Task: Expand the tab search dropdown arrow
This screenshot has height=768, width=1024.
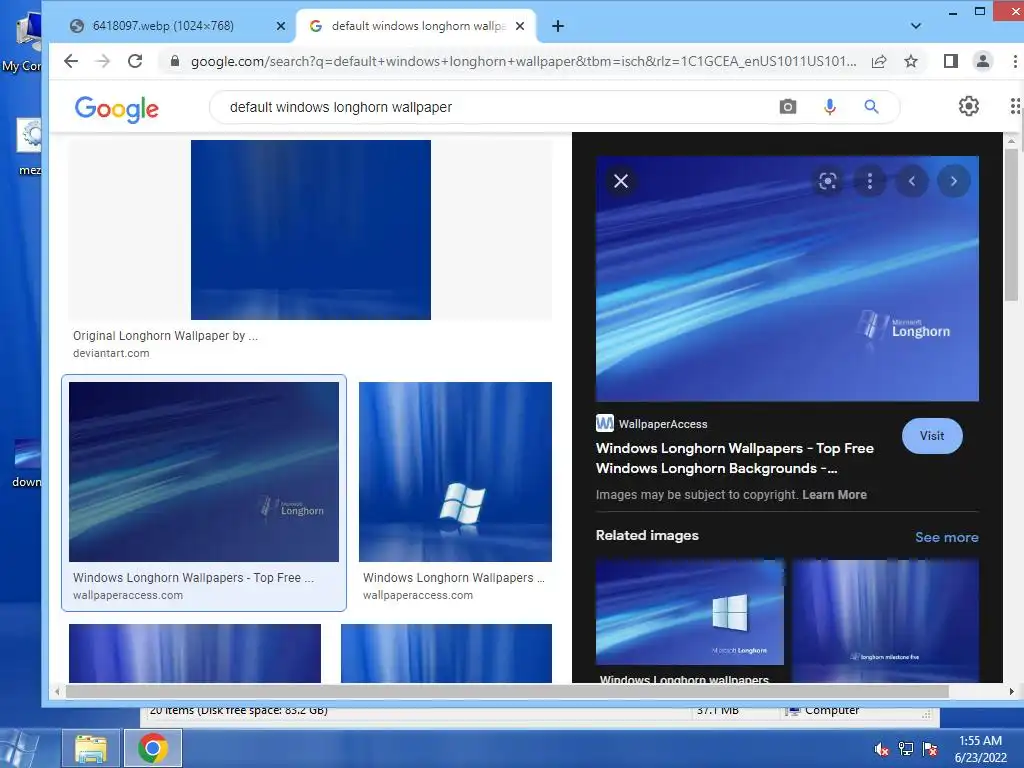Action: [x=916, y=26]
